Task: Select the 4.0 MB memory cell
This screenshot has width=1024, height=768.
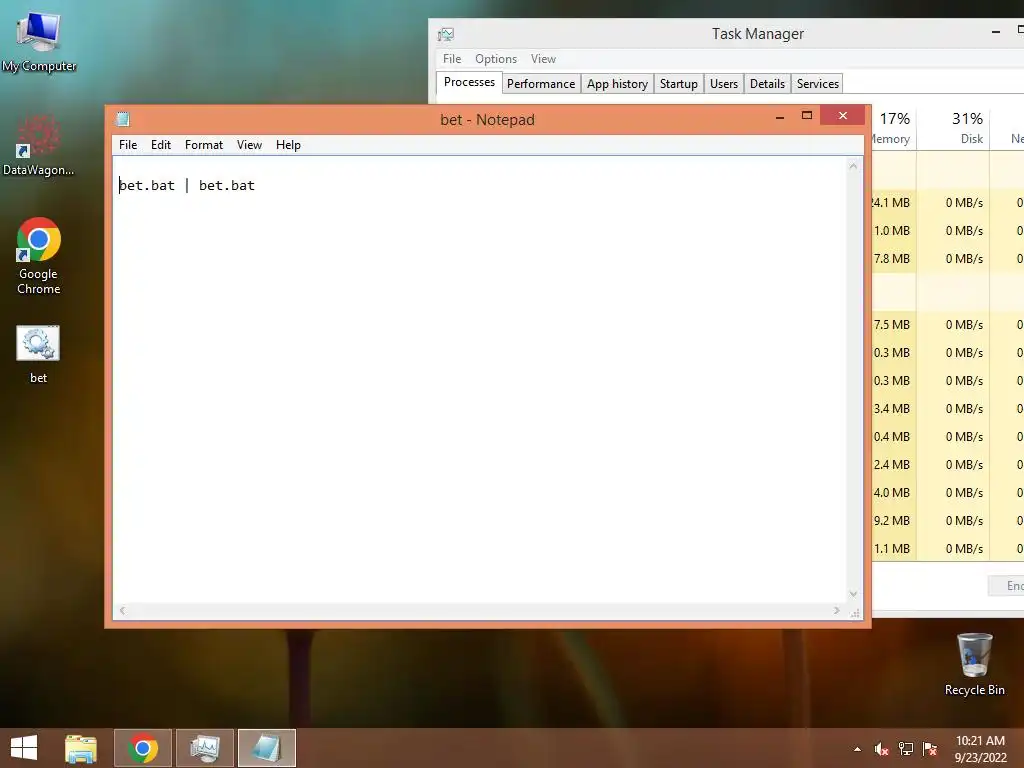Action: pyautogui.click(x=893, y=492)
